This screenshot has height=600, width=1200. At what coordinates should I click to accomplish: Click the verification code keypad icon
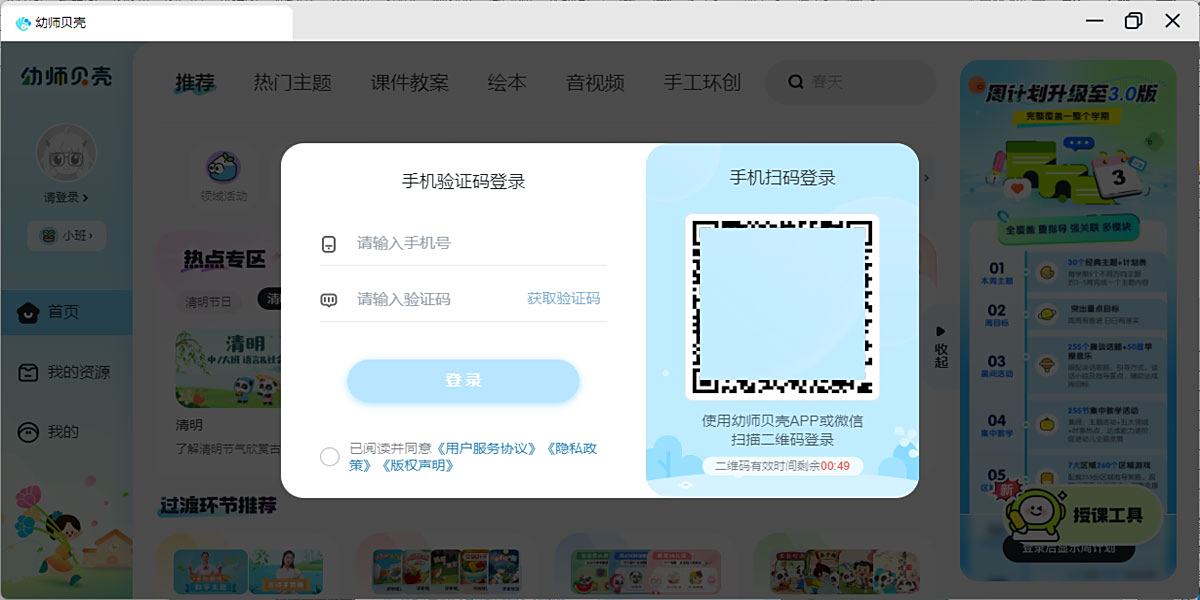(330, 300)
